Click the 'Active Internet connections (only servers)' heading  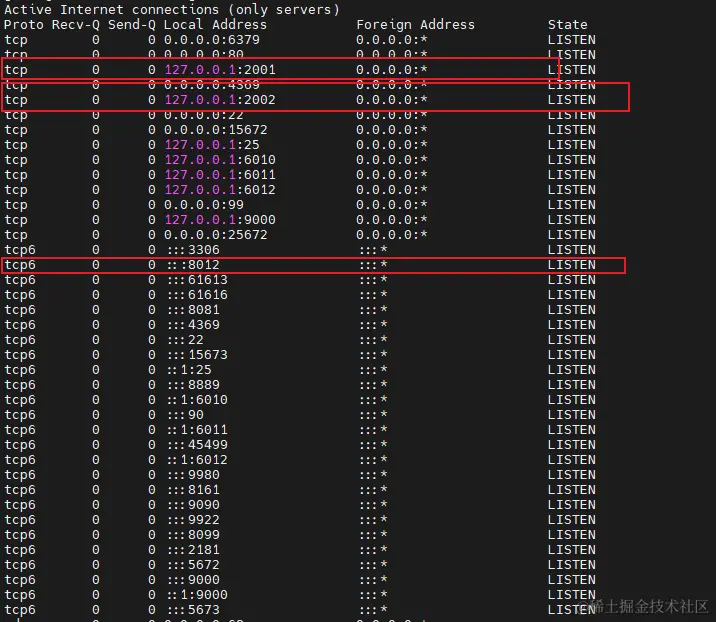point(172,10)
